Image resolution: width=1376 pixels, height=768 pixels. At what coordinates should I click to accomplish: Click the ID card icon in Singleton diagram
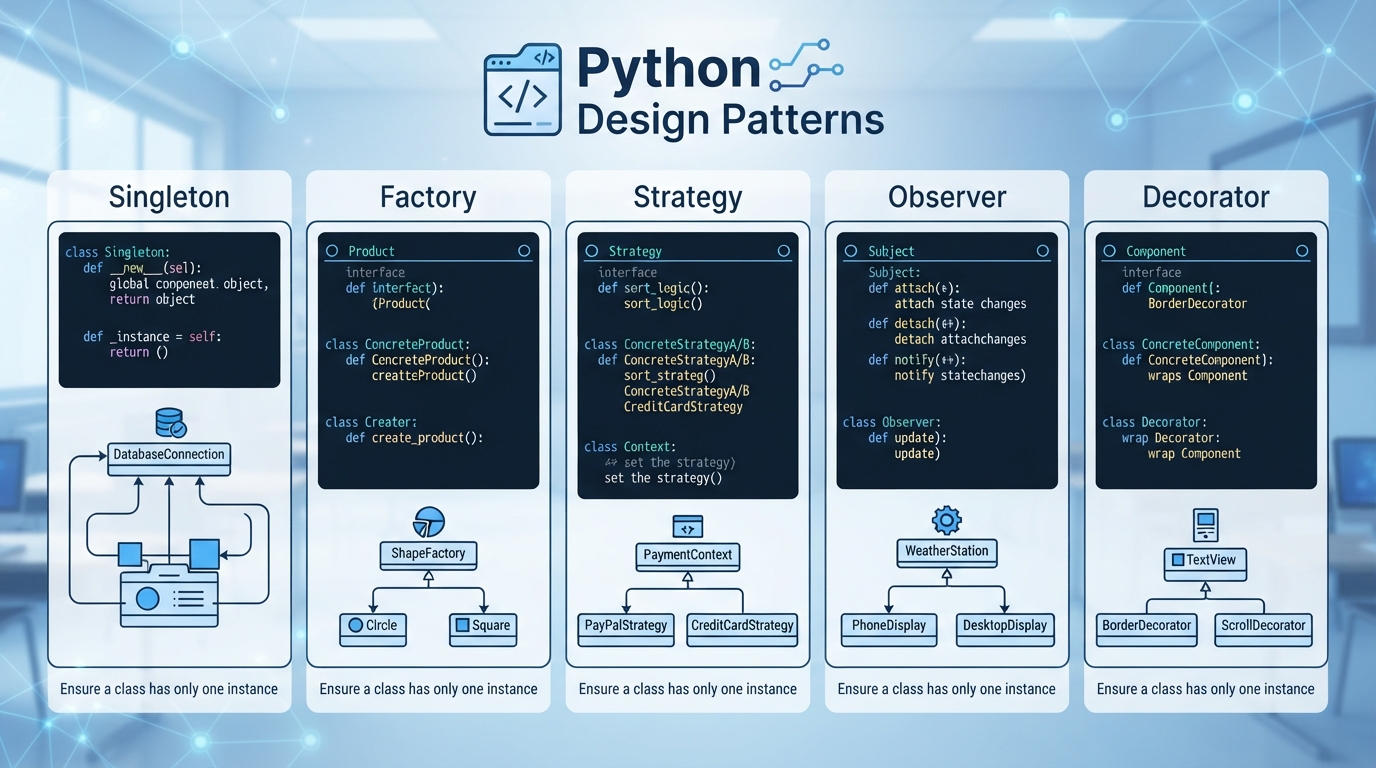169,597
